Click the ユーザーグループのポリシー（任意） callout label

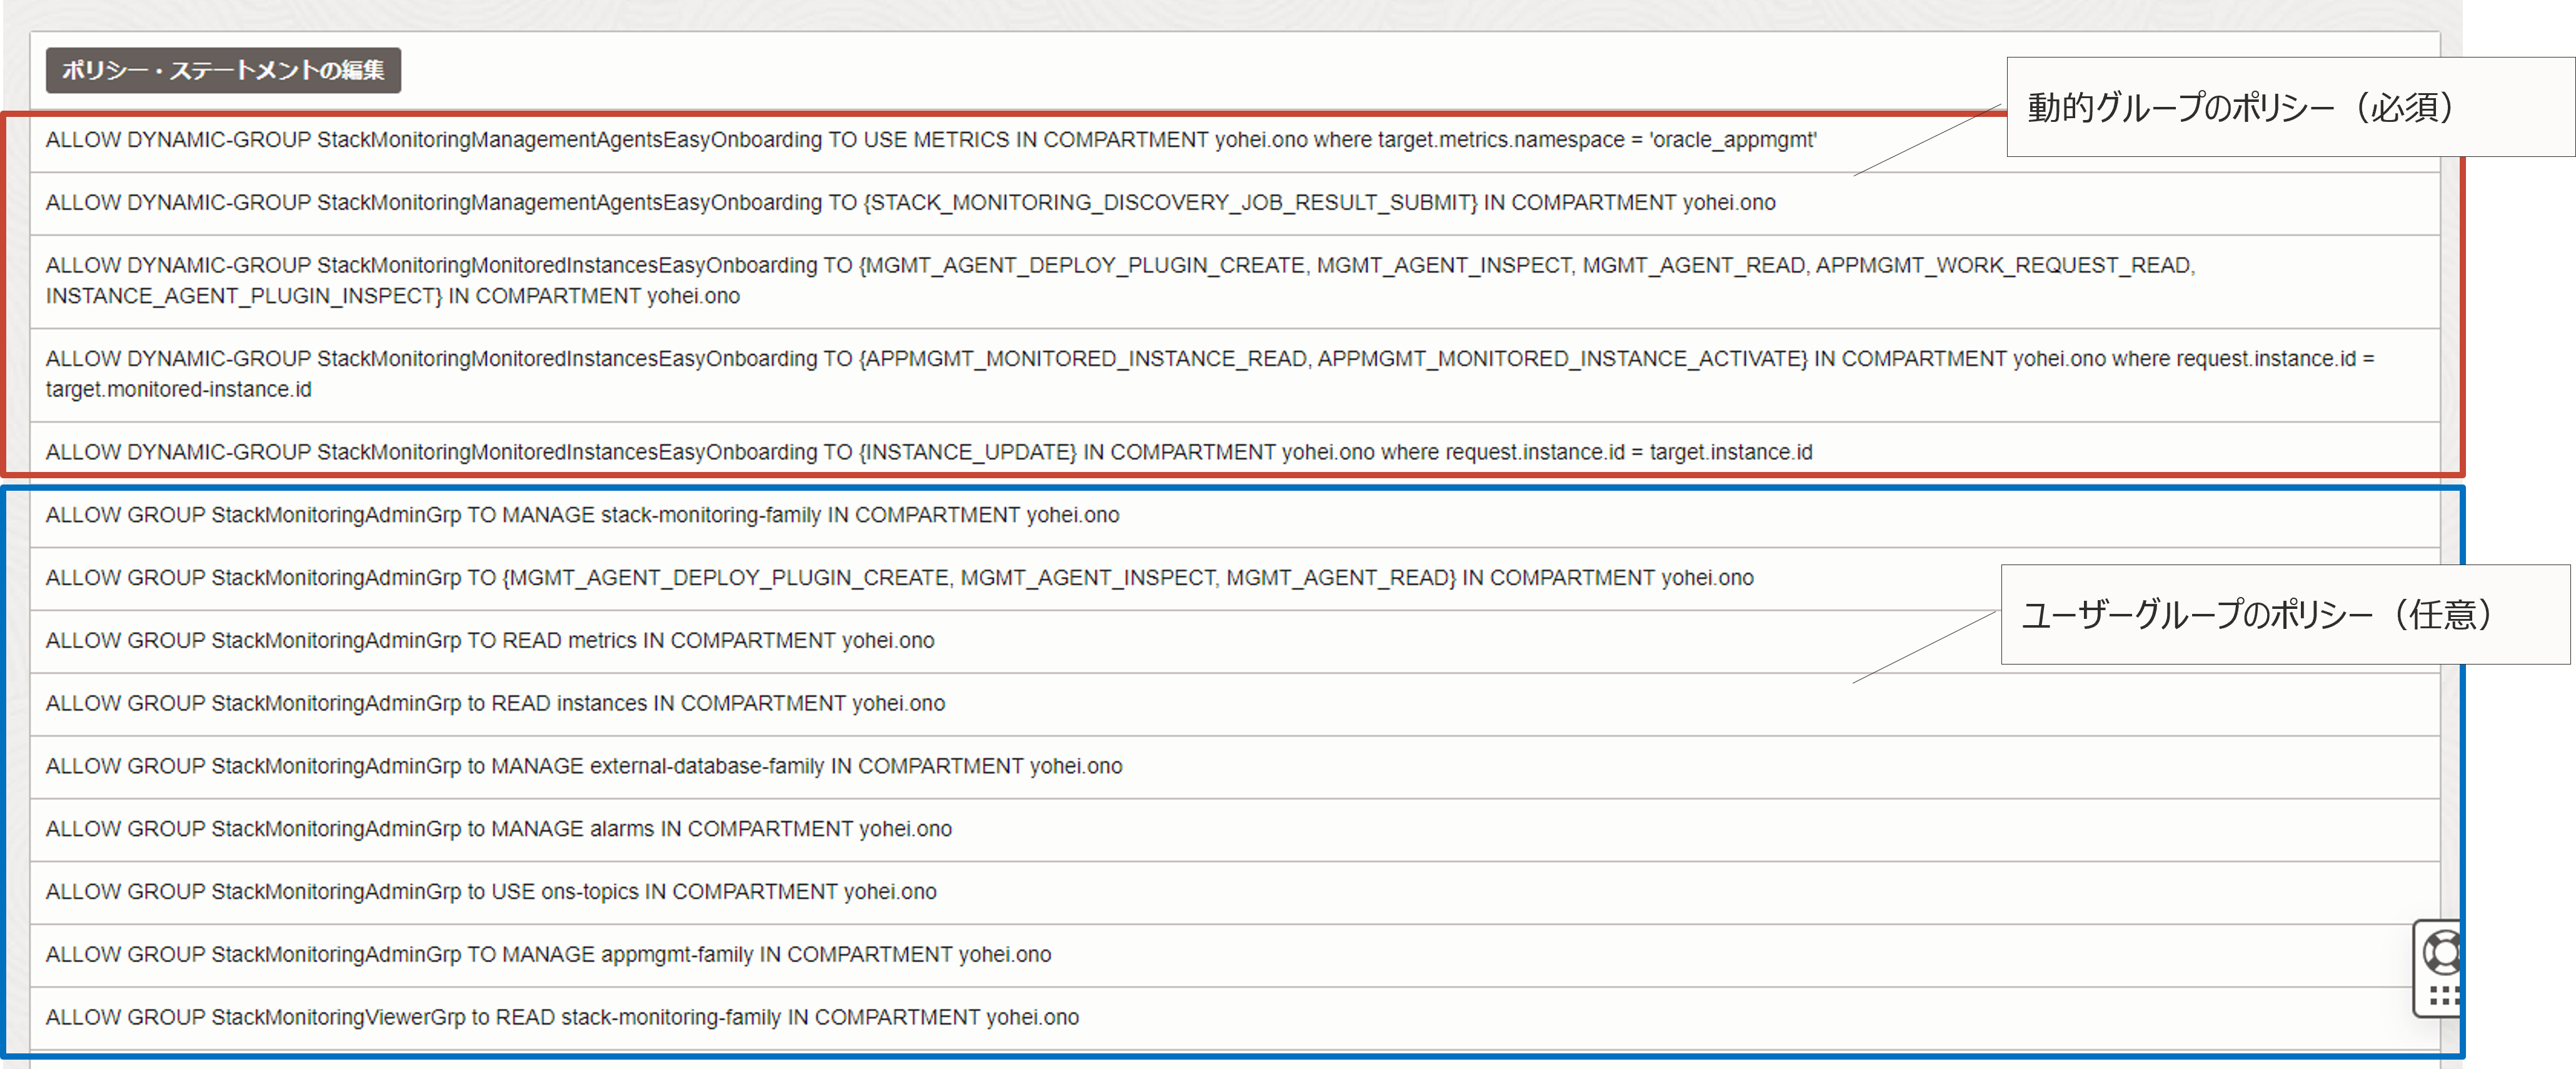[x=2257, y=614]
